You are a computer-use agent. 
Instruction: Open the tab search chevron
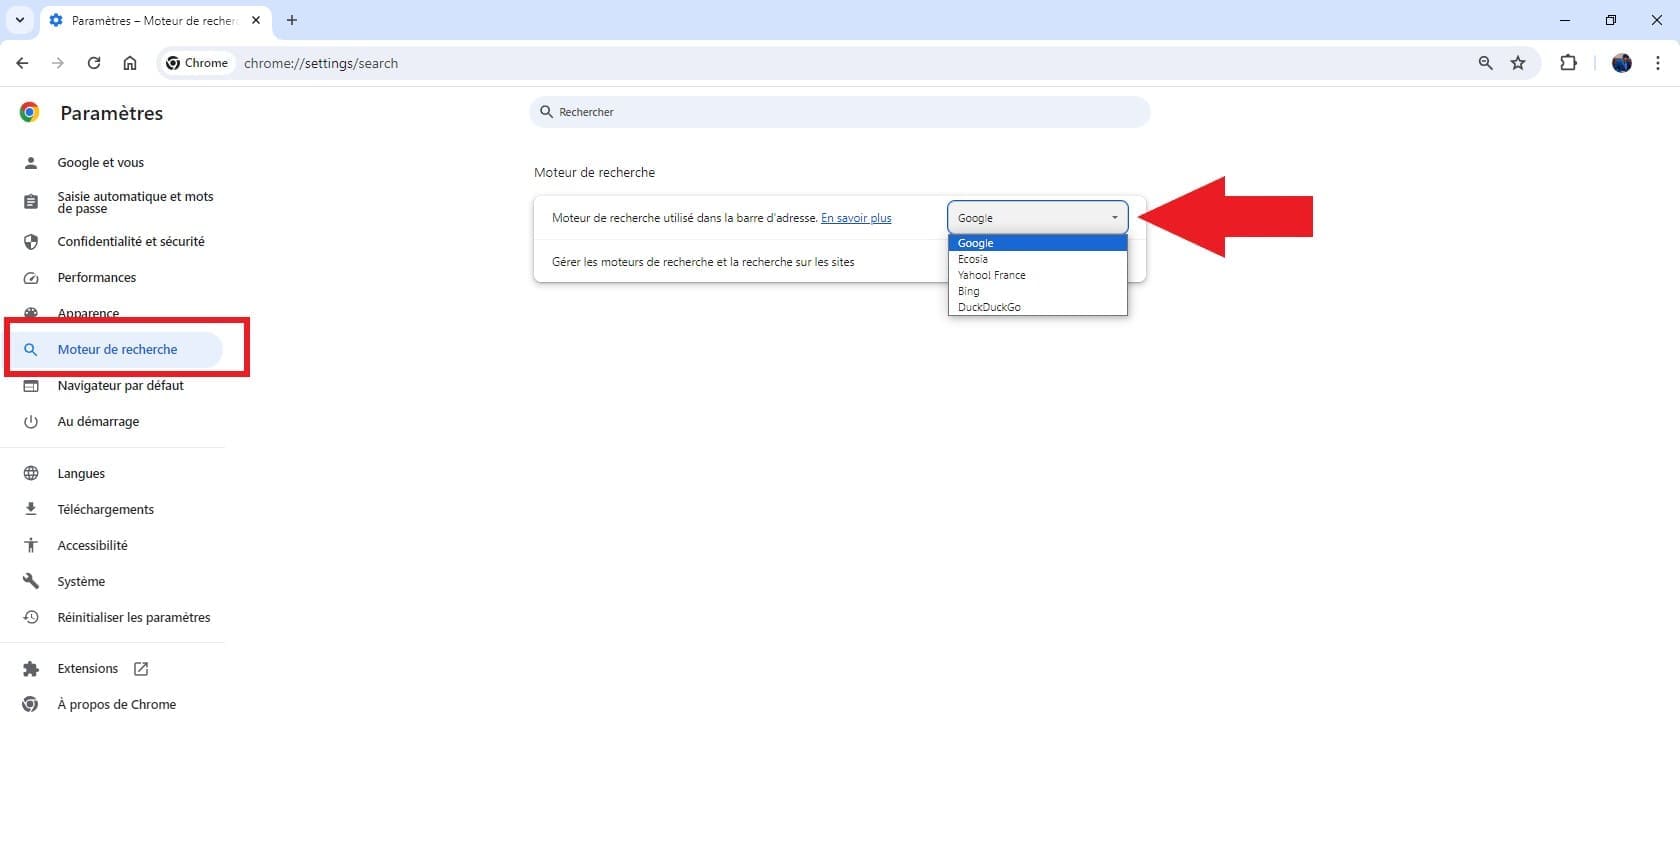[x=19, y=20]
